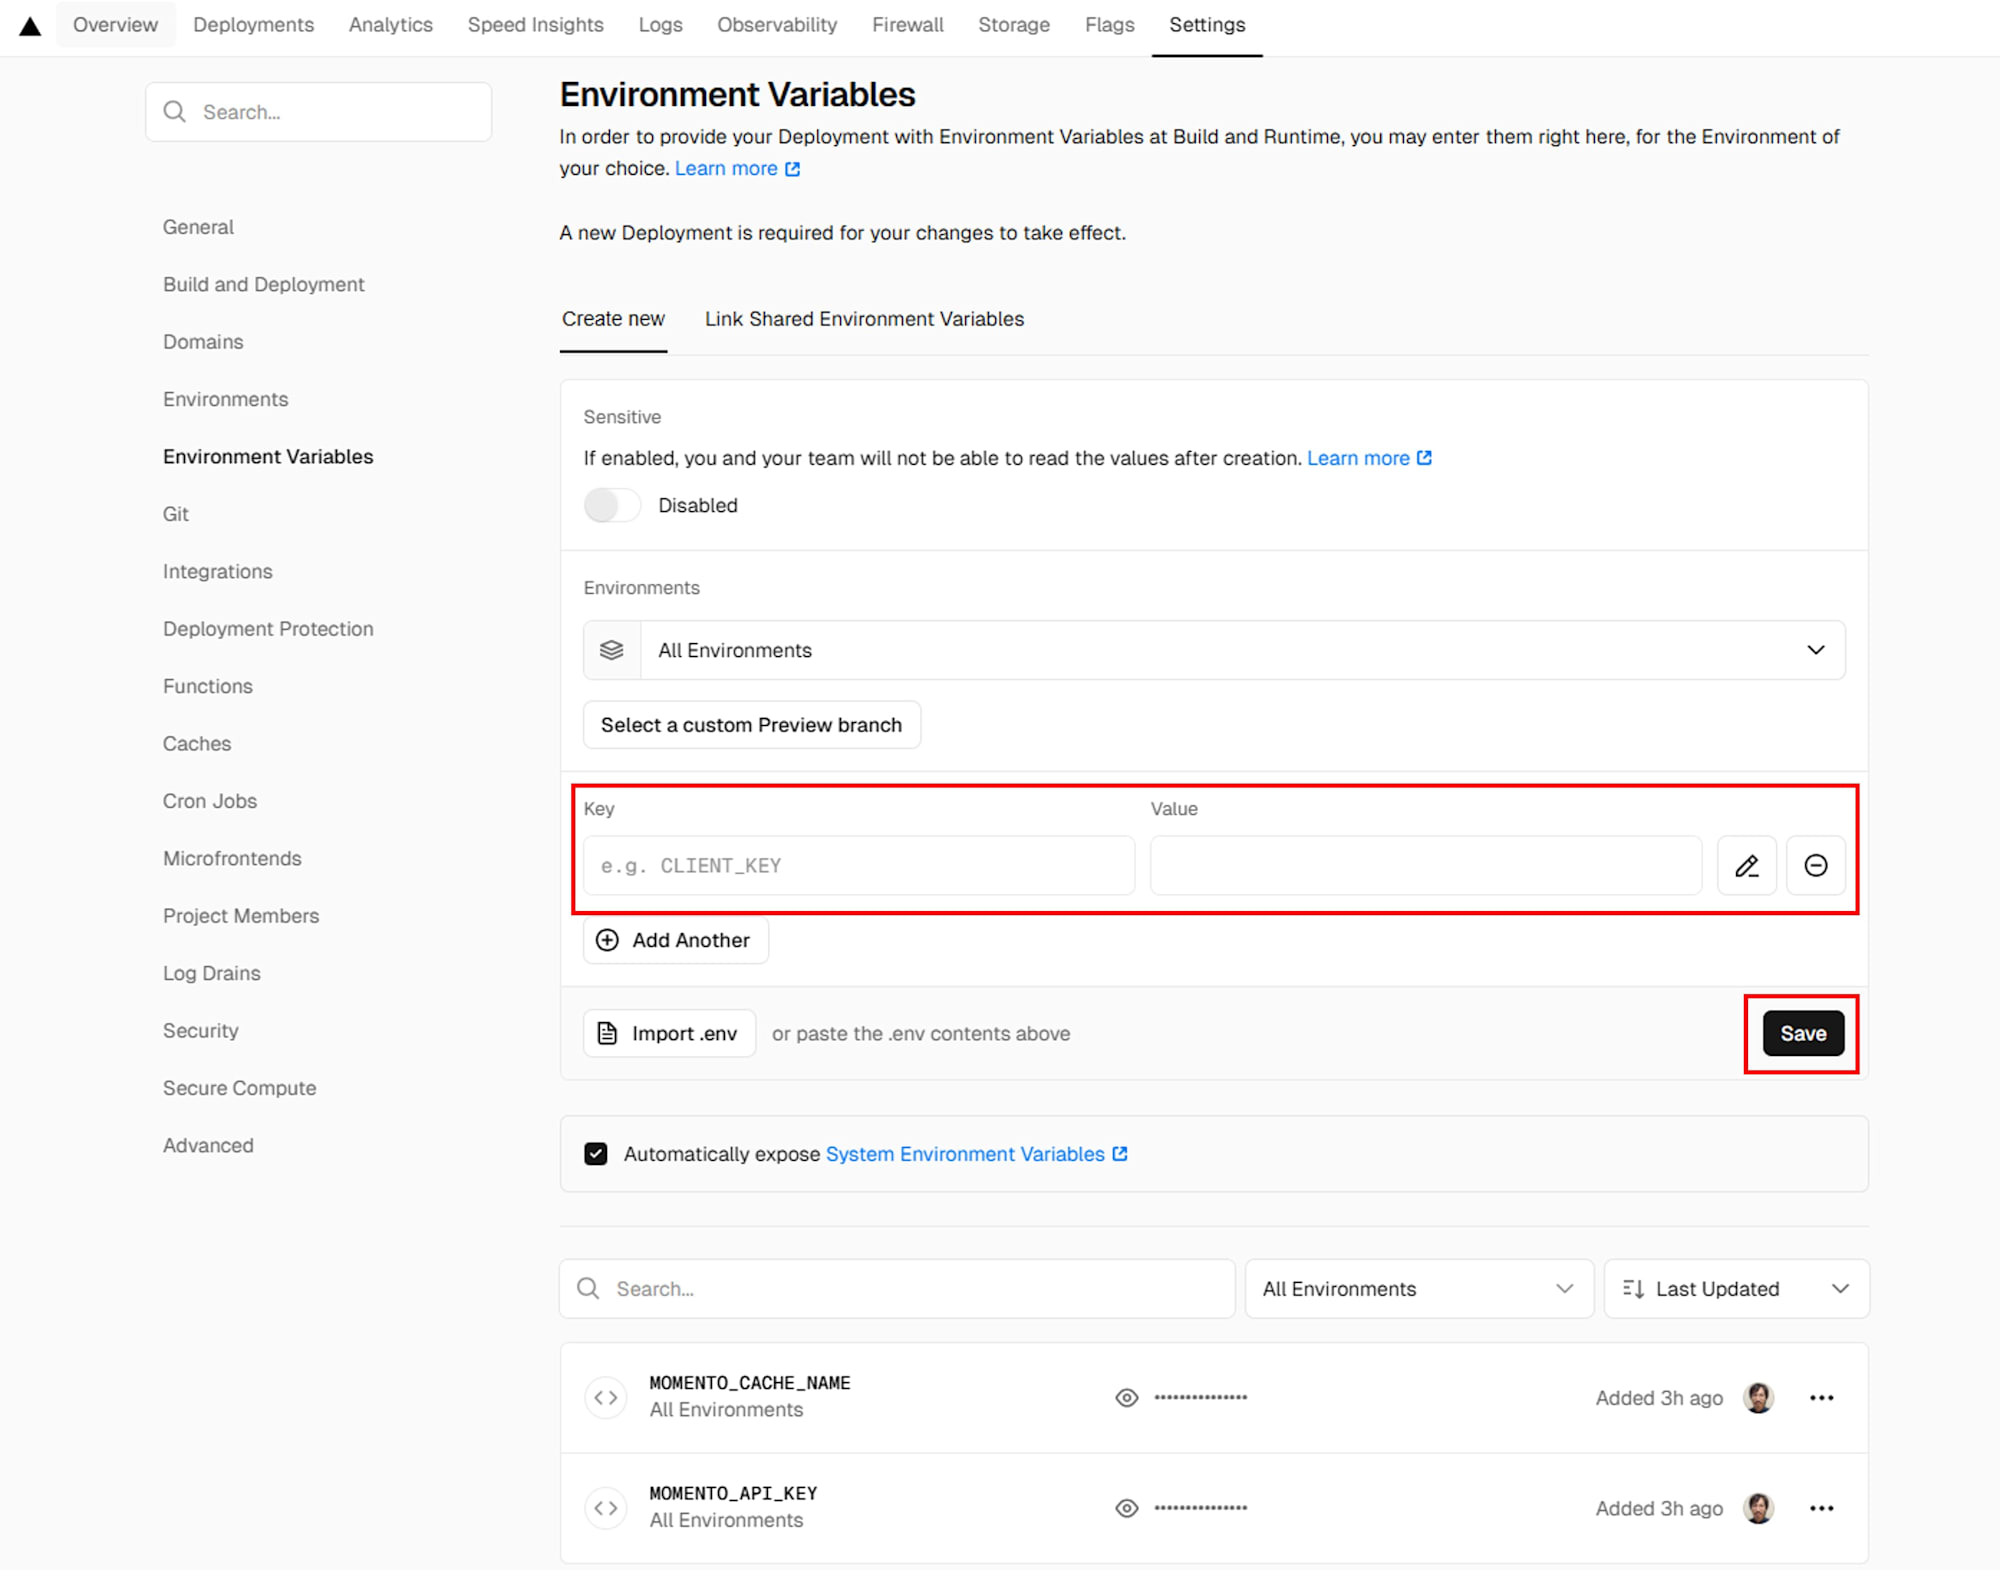The height and width of the screenshot is (1570, 2000).
Task: Remove the key-value row with minus icon
Action: click(x=1815, y=866)
